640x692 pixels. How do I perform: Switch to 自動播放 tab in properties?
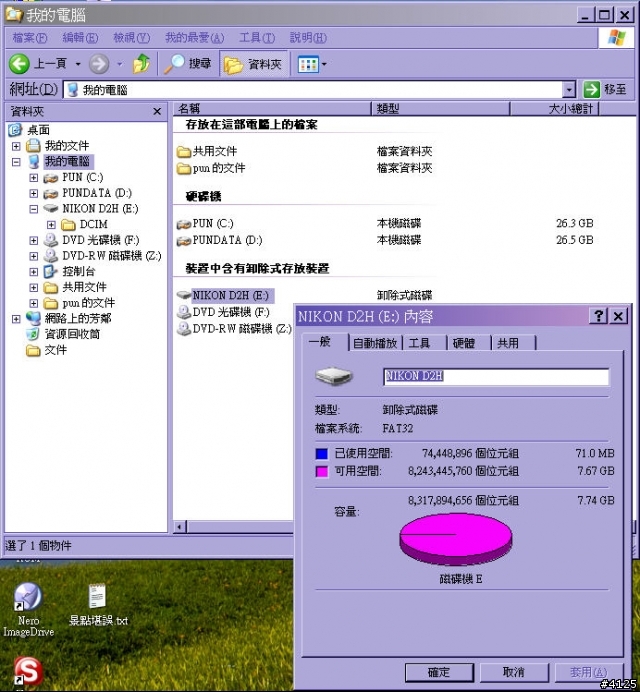coord(375,343)
